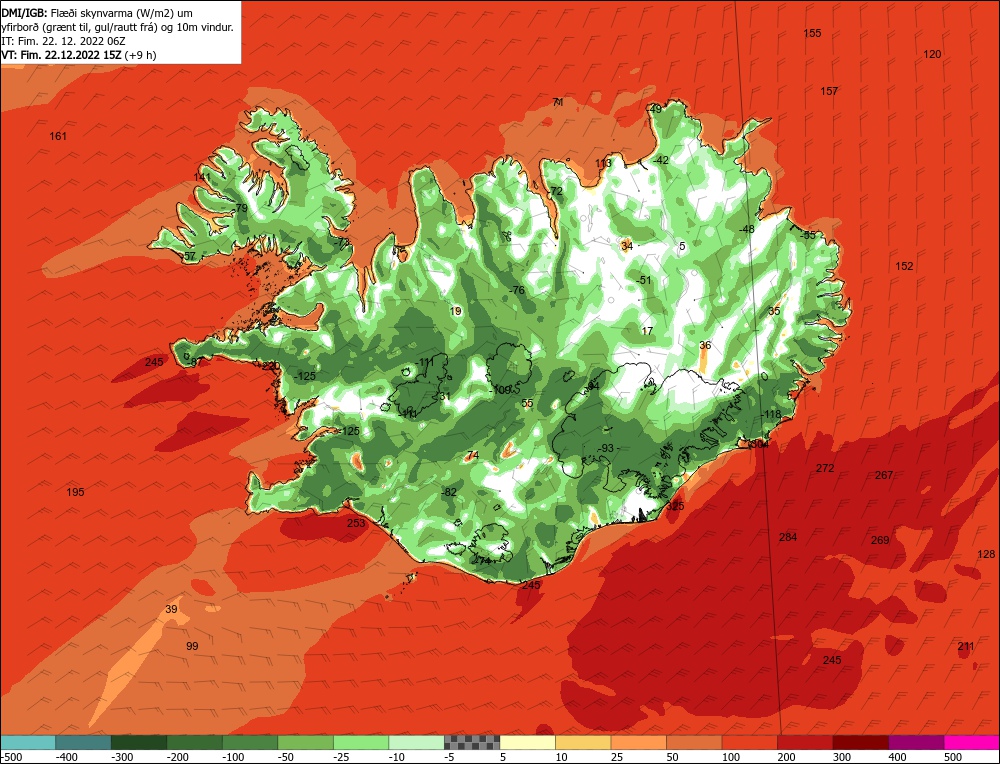Click the land value -76
The width and height of the screenshot is (1000, 764).
[x=517, y=290]
